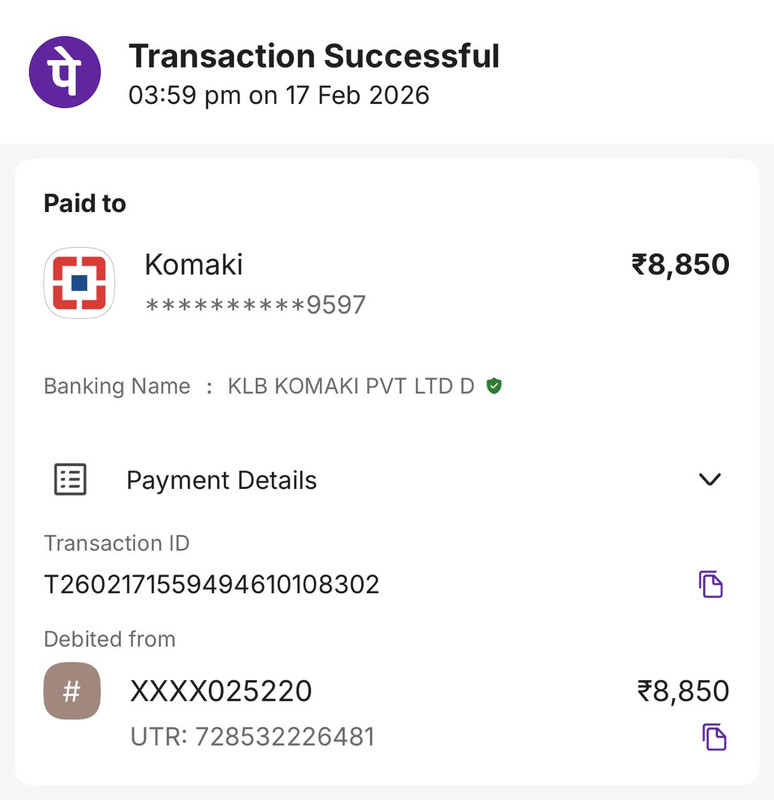The width and height of the screenshot is (774, 800).
Task: Tap the Payment Details list icon
Action: click(x=70, y=480)
